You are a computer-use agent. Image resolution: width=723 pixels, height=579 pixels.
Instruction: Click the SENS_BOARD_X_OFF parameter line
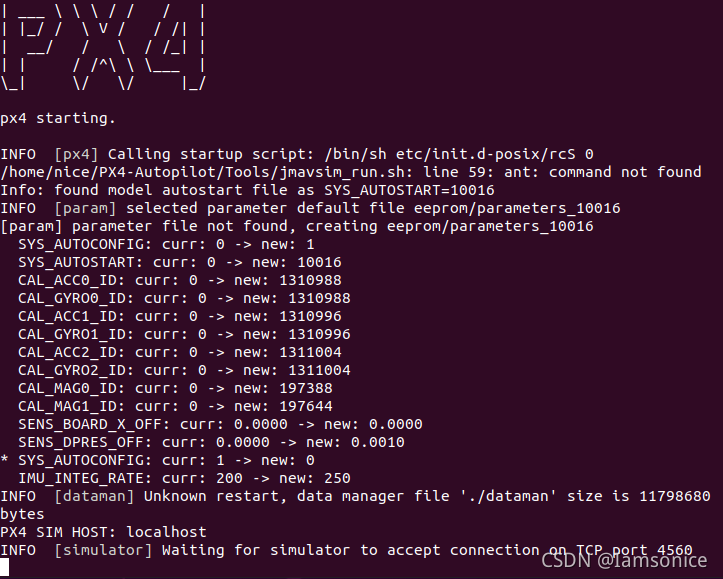(220, 424)
